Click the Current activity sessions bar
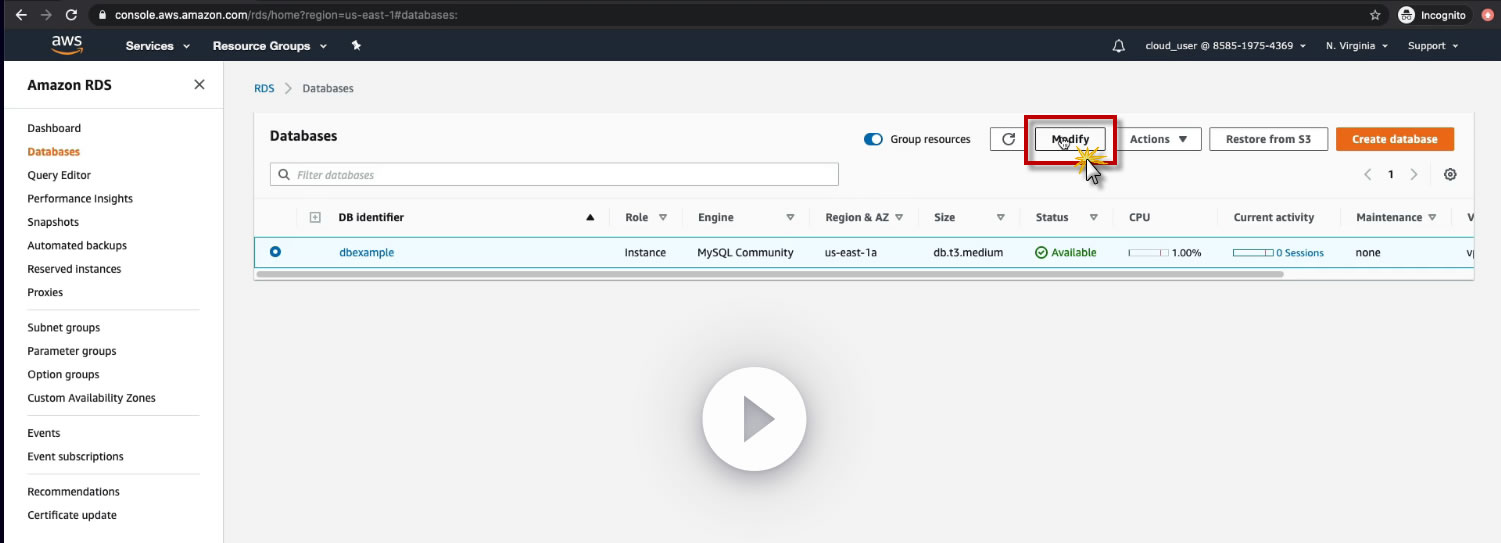The height and width of the screenshot is (543, 1501). pyautogui.click(x=1253, y=253)
